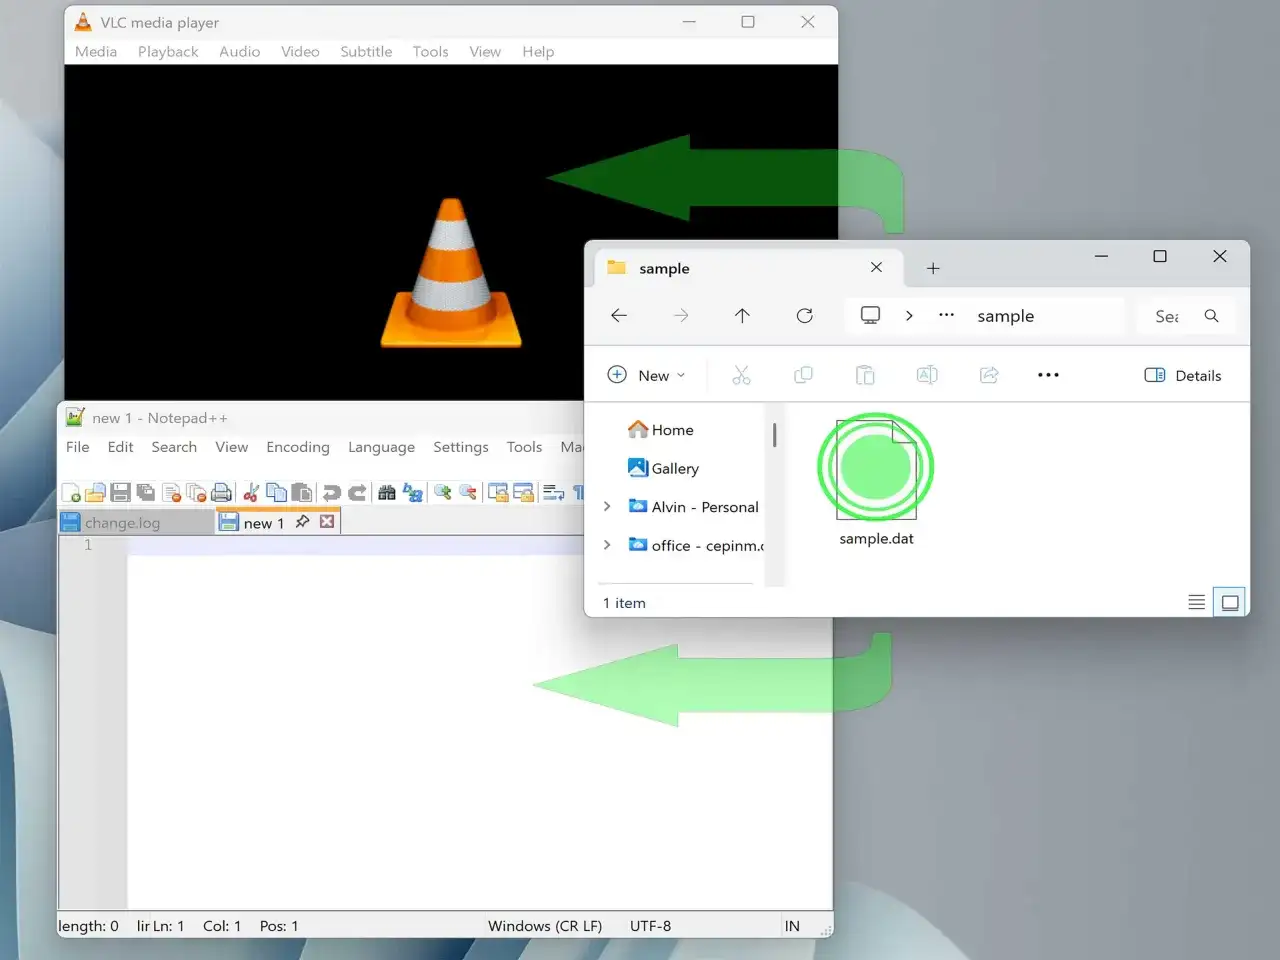Open VLC Audio menu
This screenshot has width=1280, height=960.
click(240, 51)
